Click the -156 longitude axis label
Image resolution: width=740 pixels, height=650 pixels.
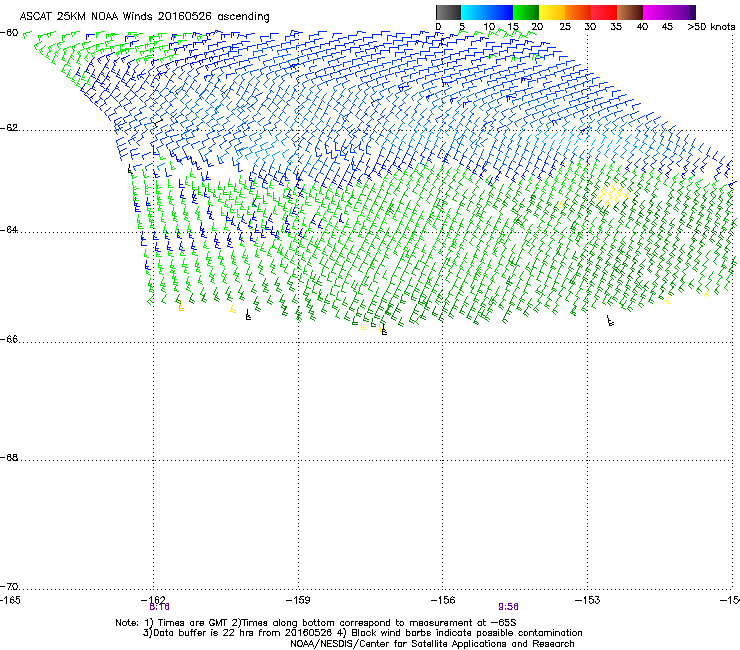point(443,600)
